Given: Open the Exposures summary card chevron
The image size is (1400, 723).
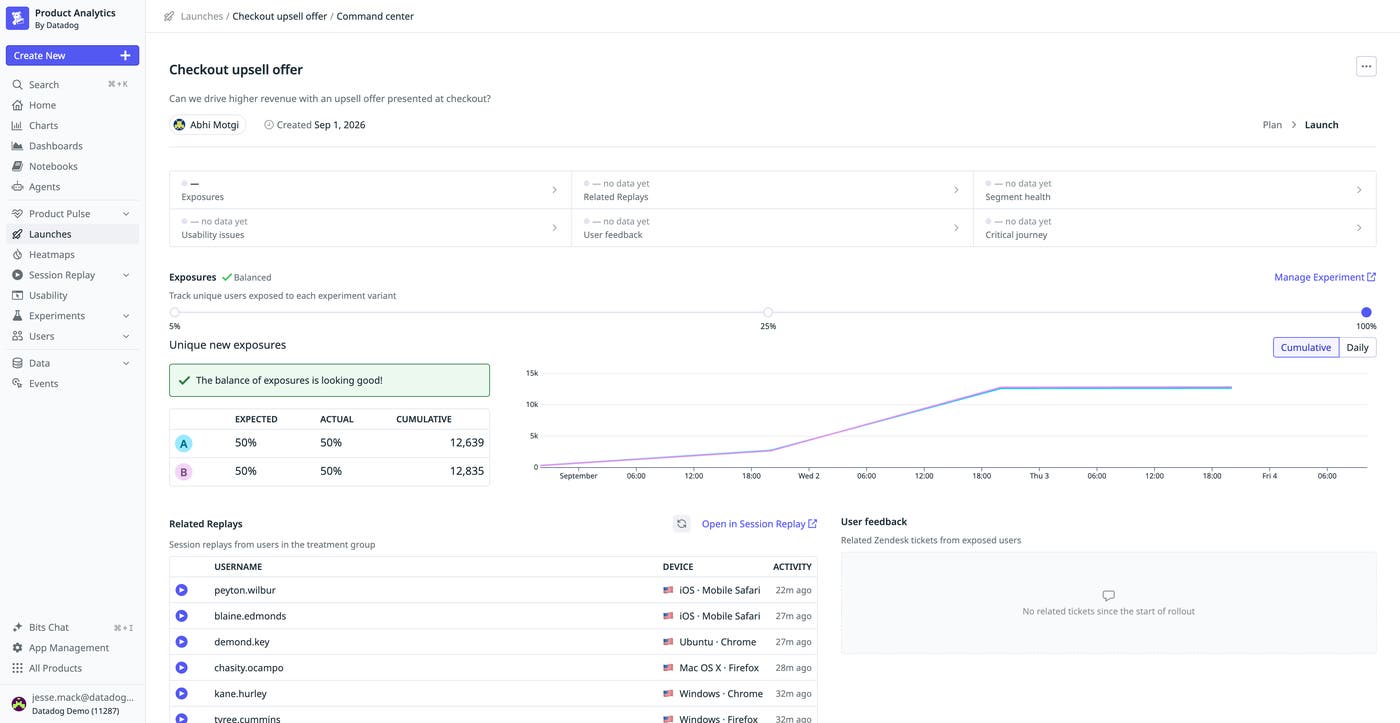Looking at the screenshot, I should point(555,190).
